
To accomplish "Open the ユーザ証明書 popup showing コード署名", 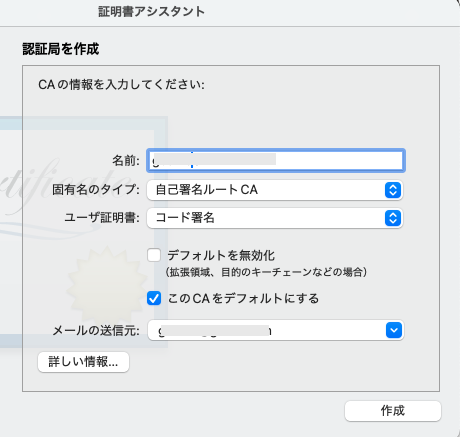I will [275, 218].
